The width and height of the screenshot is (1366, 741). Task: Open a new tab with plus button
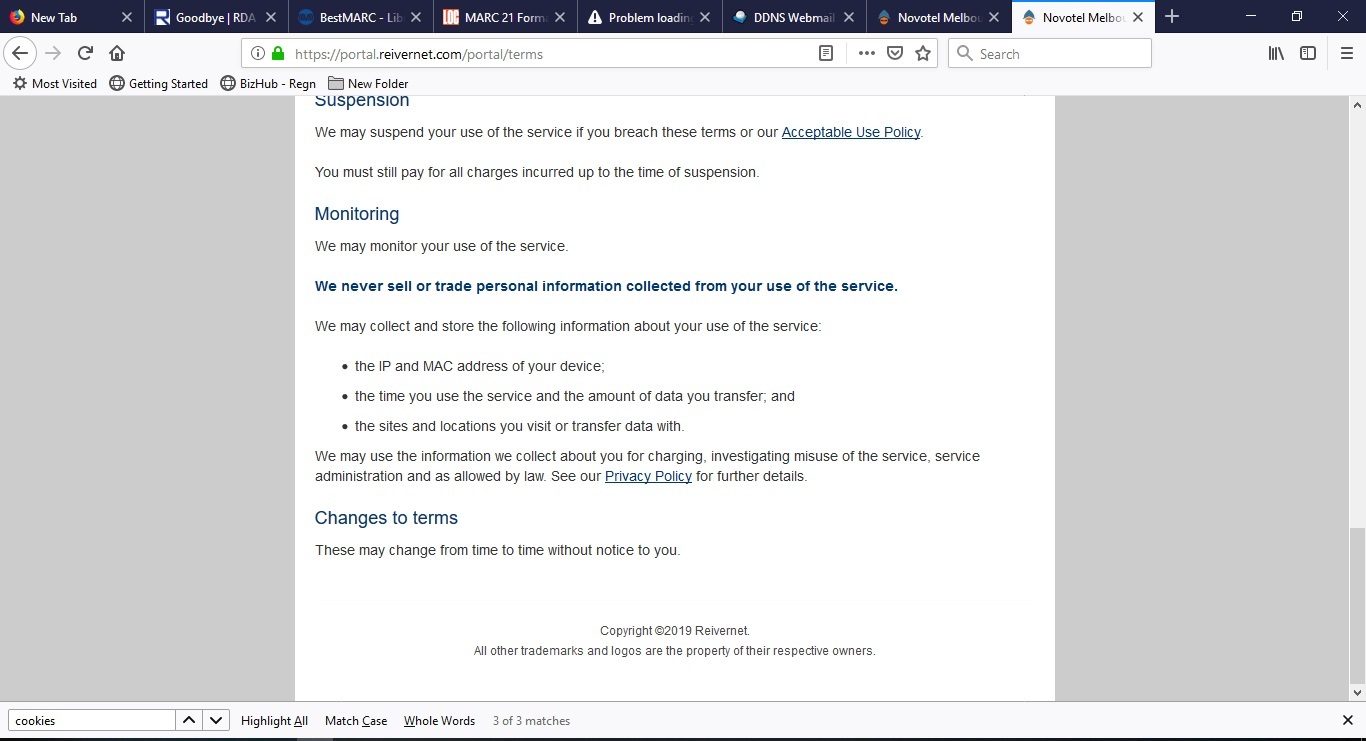(1172, 17)
